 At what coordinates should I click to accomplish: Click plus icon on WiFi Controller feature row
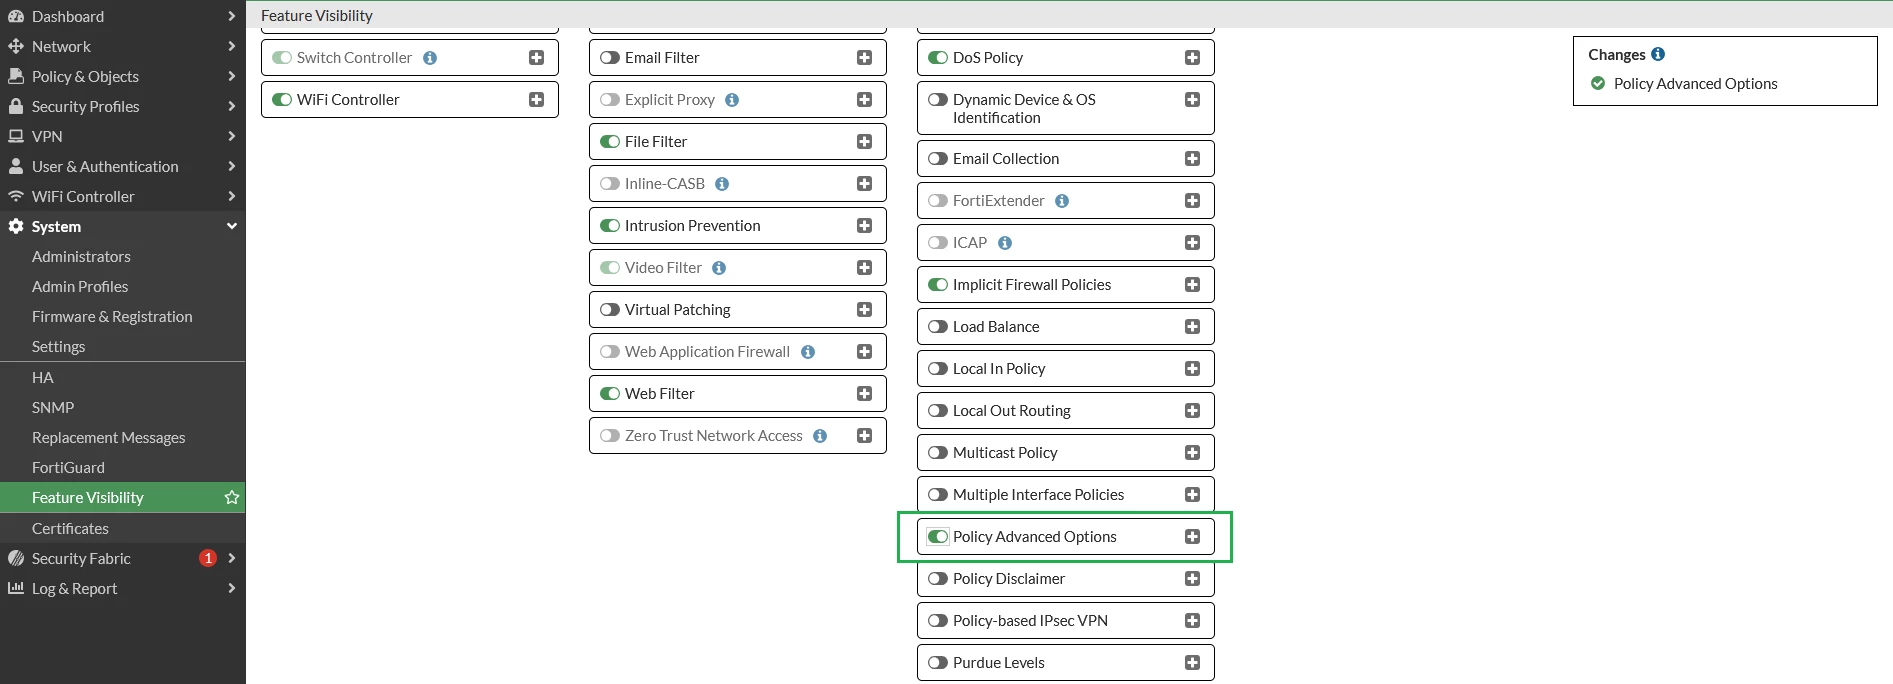[536, 100]
